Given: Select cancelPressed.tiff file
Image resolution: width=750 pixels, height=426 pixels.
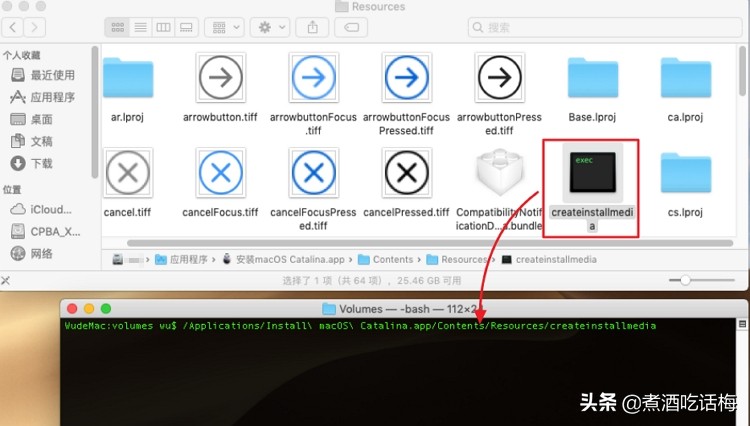Looking at the screenshot, I should point(407,173).
